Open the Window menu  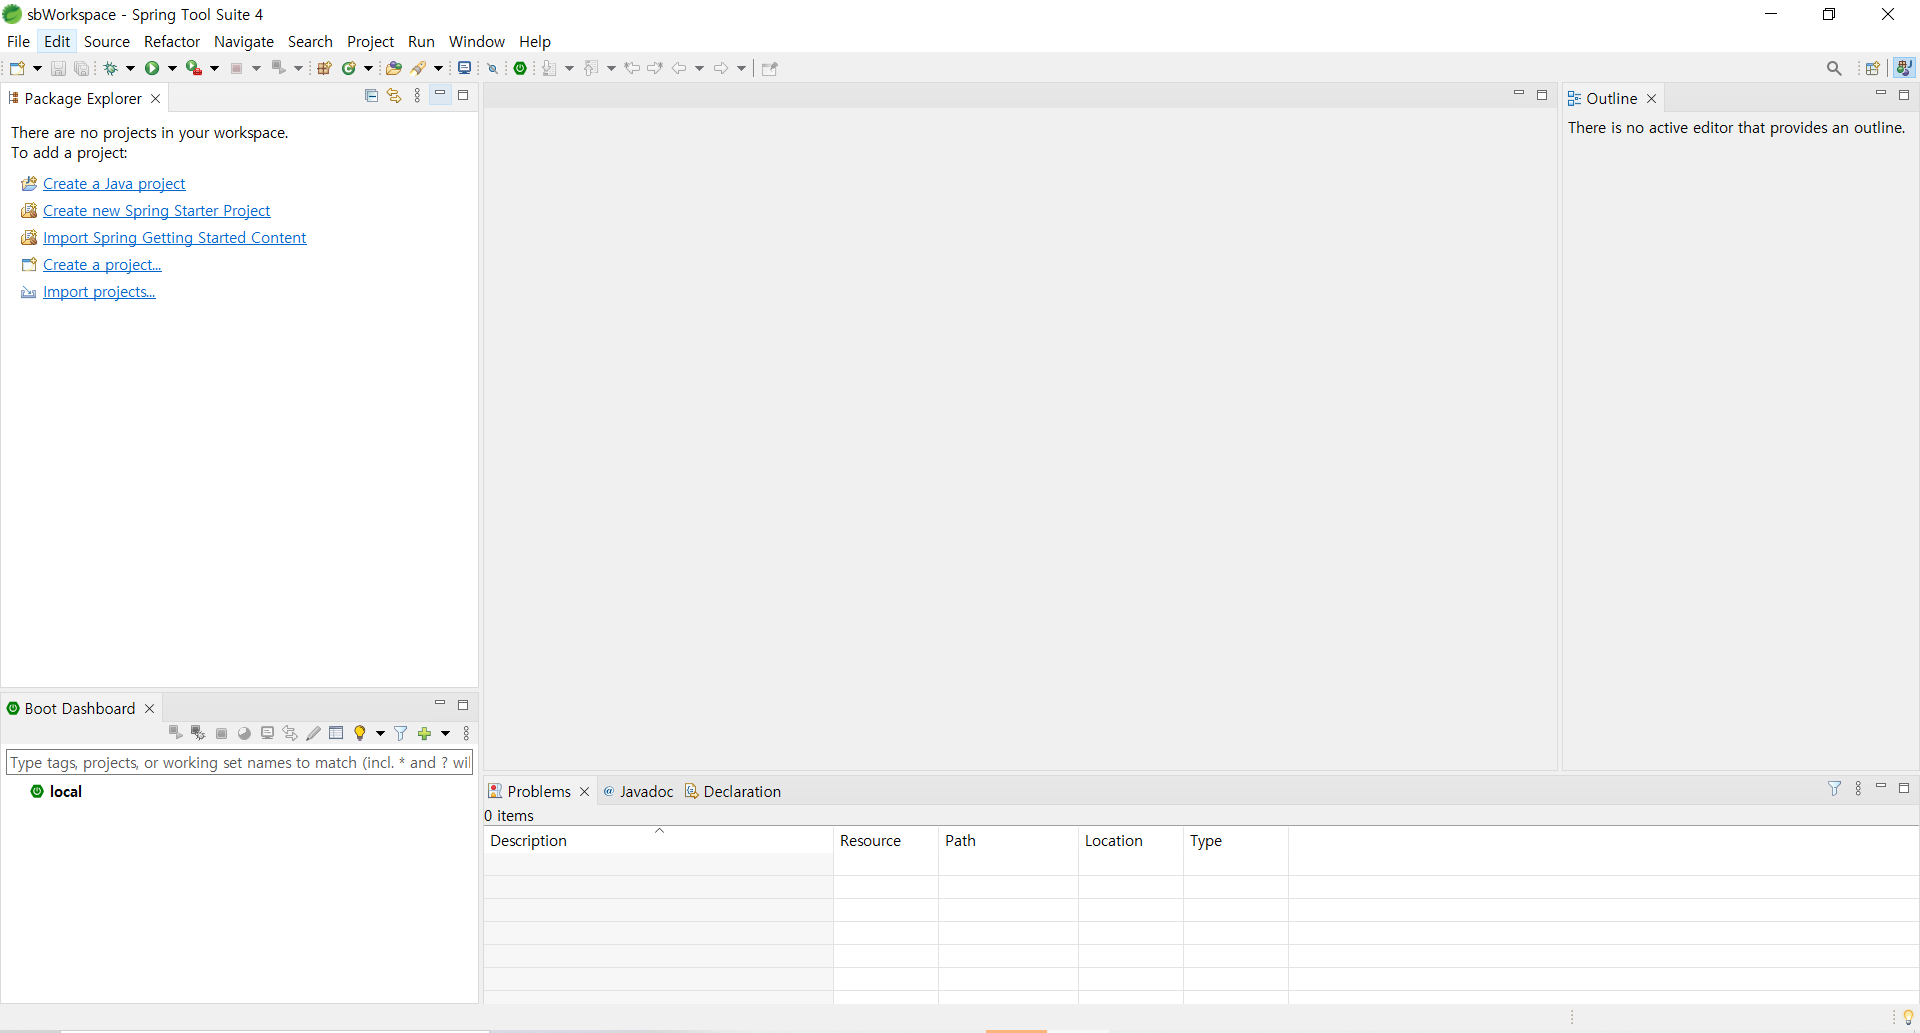477,41
